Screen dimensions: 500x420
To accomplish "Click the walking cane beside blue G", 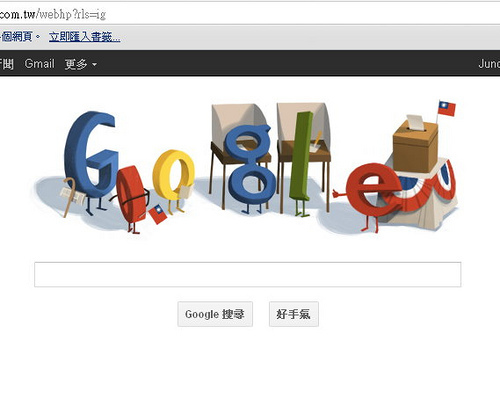I will [x=69, y=197].
